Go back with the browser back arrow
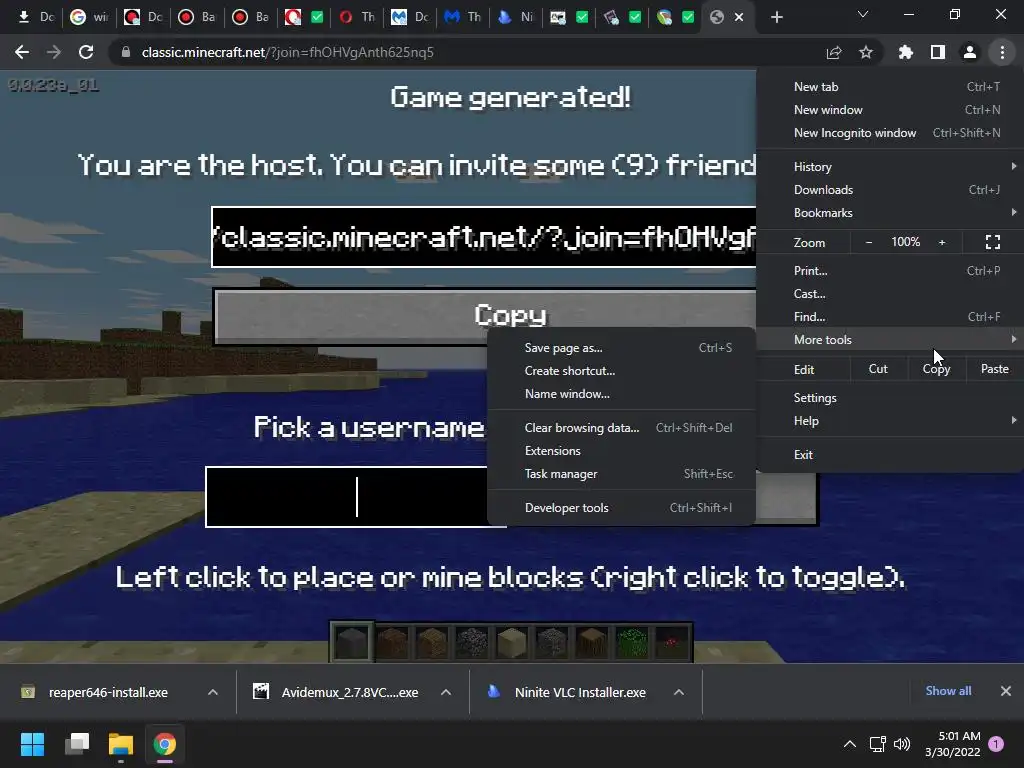The image size is (1024, 768). [22, 52]
